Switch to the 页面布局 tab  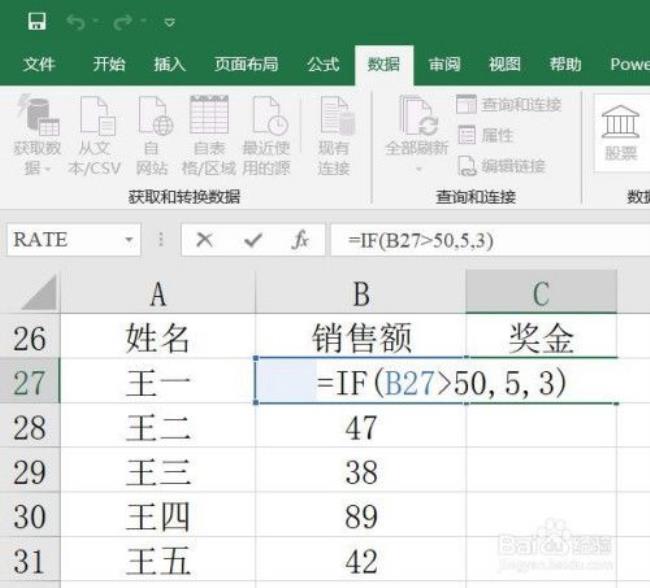pos(246,64)
